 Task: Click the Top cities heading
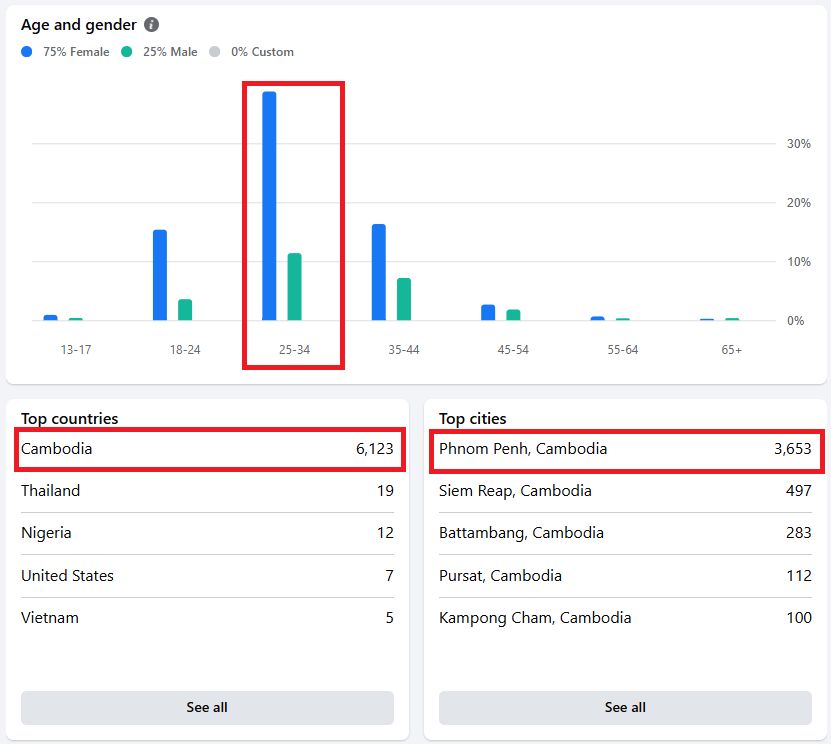pos(473,419)
